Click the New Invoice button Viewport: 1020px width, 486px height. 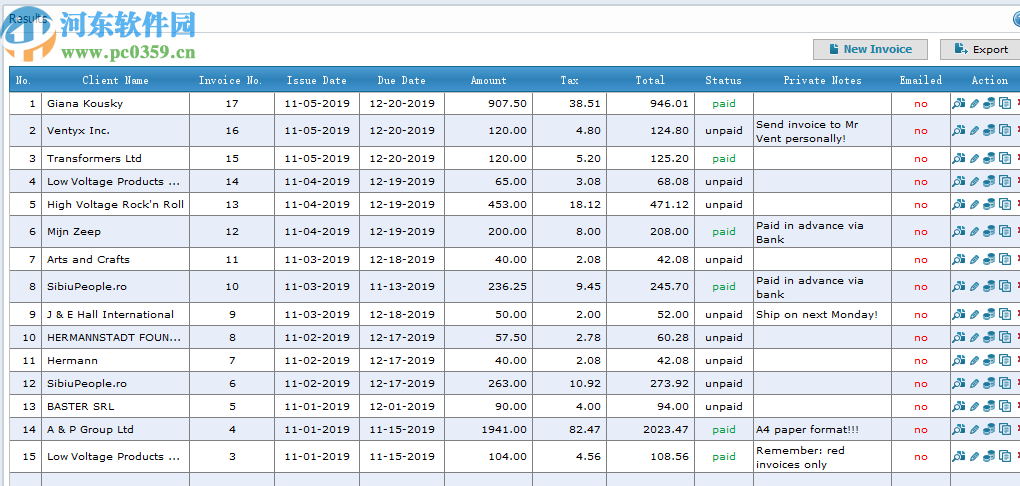pyautogui.click(x=870, y=49)
